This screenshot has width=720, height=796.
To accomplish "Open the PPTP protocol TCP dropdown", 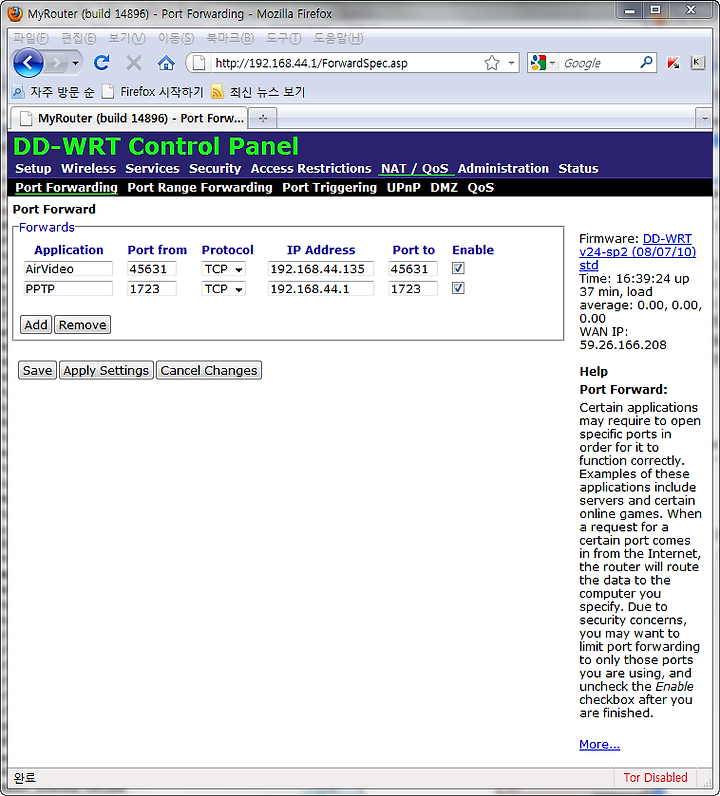I will [223, 289].
